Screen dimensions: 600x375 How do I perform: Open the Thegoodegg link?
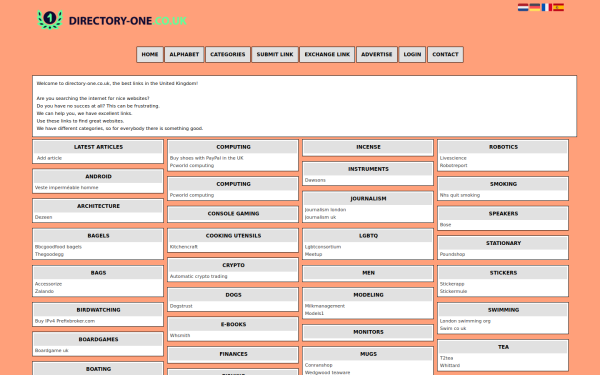(x=49, y=254)
